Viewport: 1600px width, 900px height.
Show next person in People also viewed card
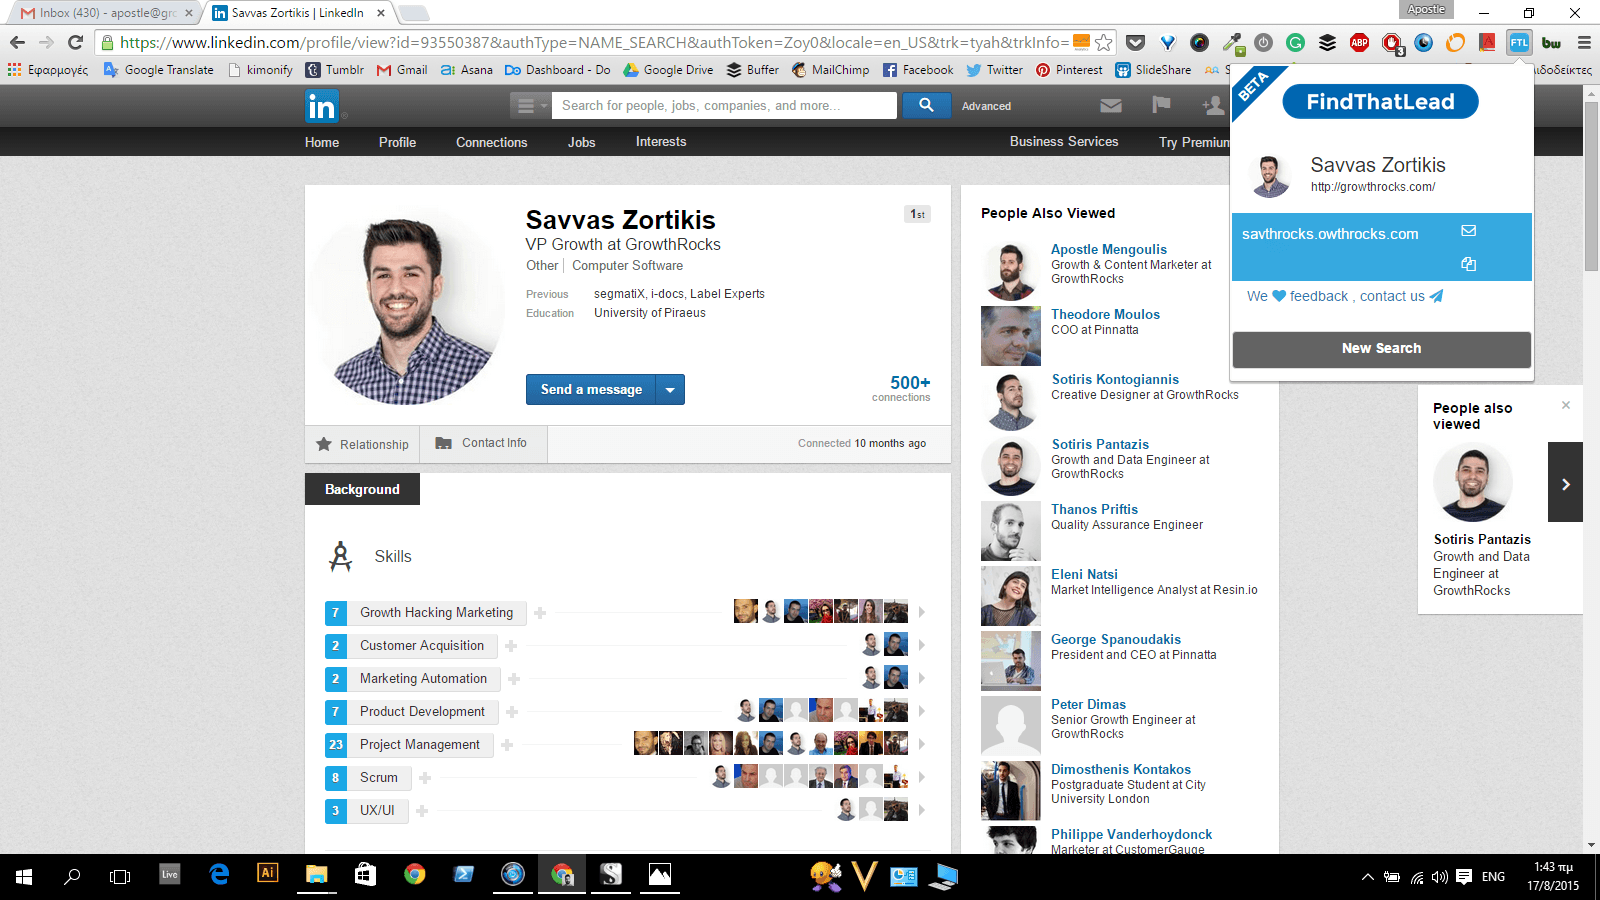(1565, 482)
